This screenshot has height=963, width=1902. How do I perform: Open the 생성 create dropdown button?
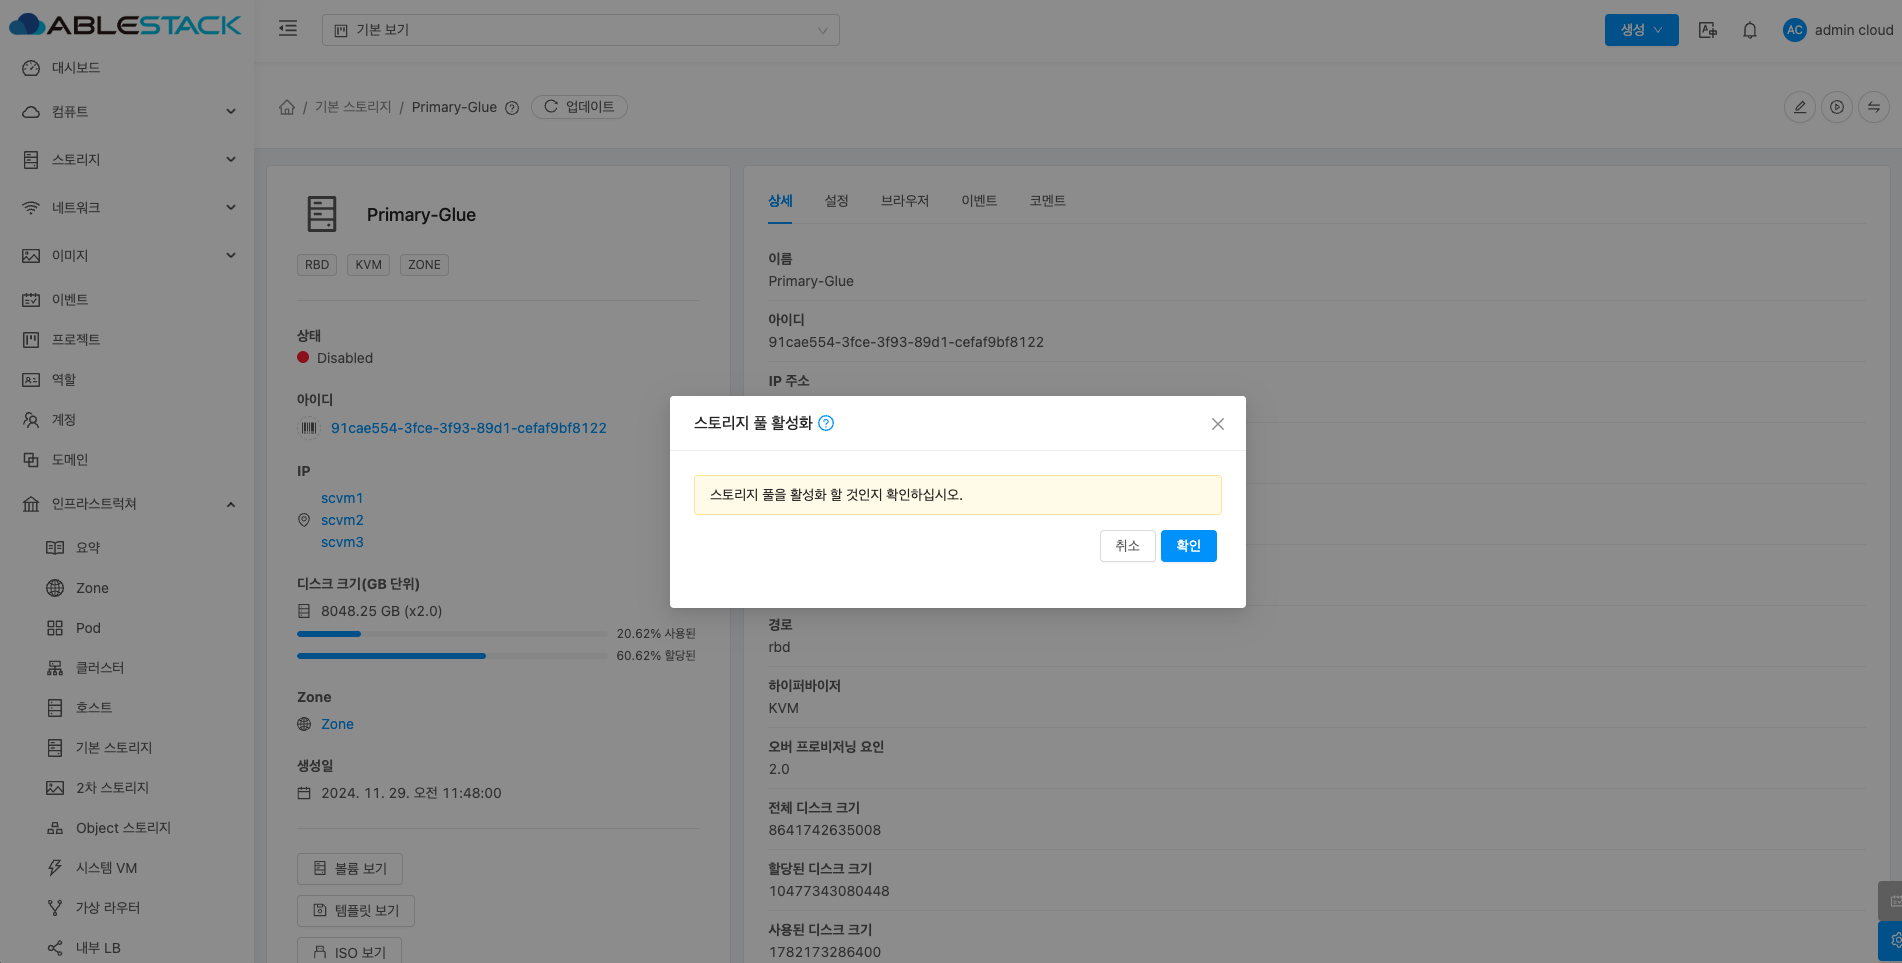[x=1641, y=30]
